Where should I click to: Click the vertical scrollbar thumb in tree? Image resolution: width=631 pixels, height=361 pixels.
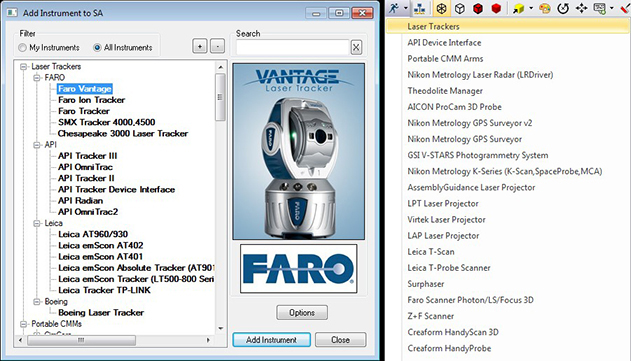pyautogui.click(x=220, y=97)
